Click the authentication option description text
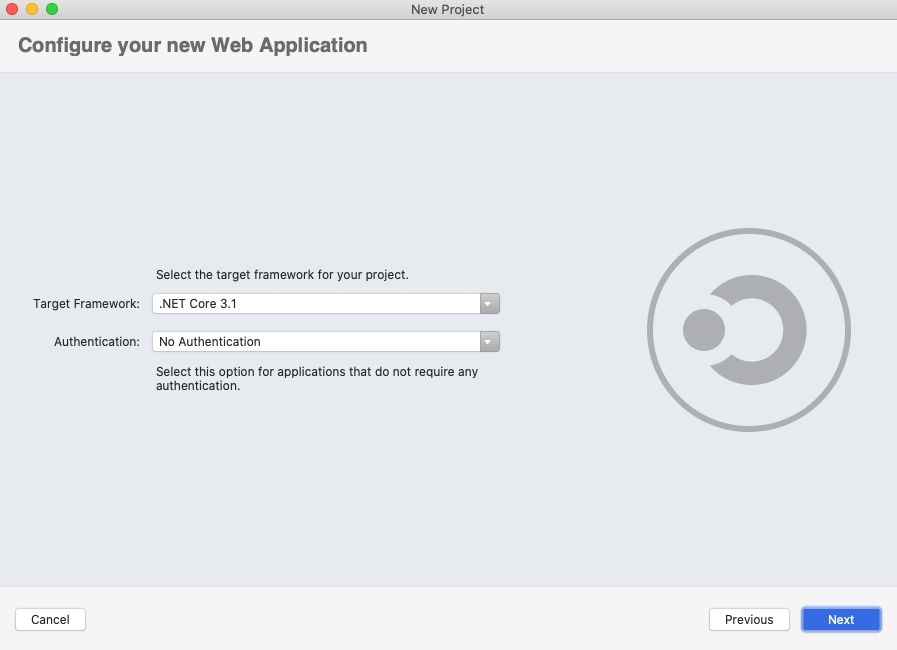The width and height of the screenshot is (897, 650). pyautogui.click(x=317, y=379)
